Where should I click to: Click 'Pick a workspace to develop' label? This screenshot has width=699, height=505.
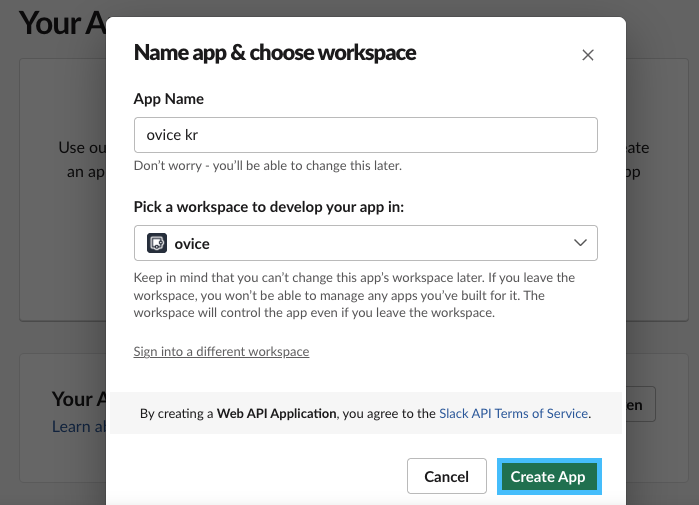[x=269, y=207]
